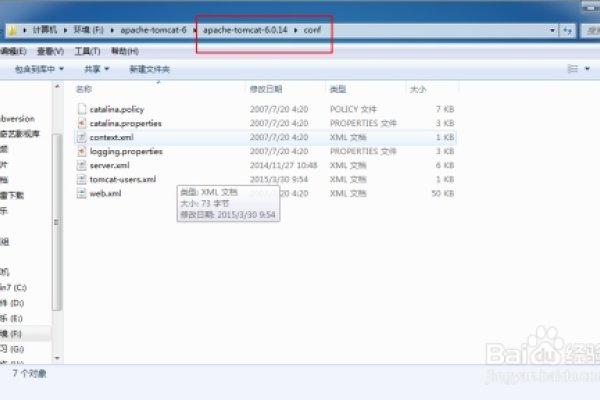
Task: Open the view options dropdown arrow
Action: coord(587,69)
